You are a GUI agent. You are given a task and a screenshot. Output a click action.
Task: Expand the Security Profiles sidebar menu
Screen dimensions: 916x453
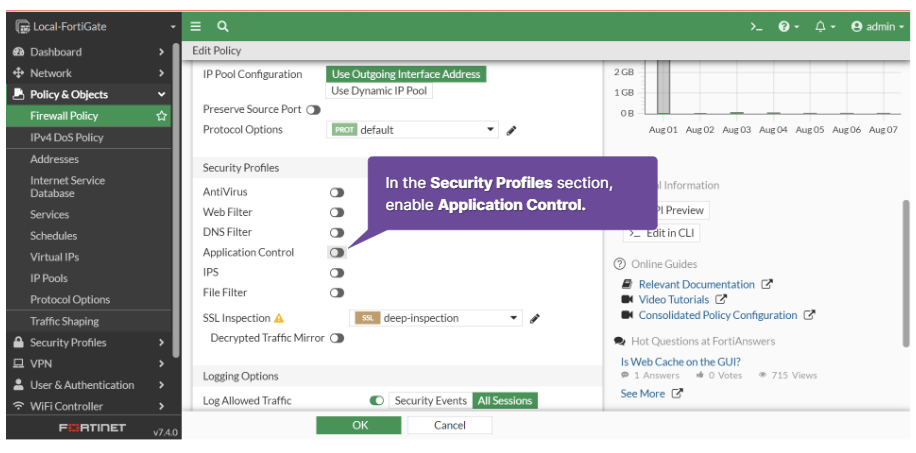(x=161, y=343)
